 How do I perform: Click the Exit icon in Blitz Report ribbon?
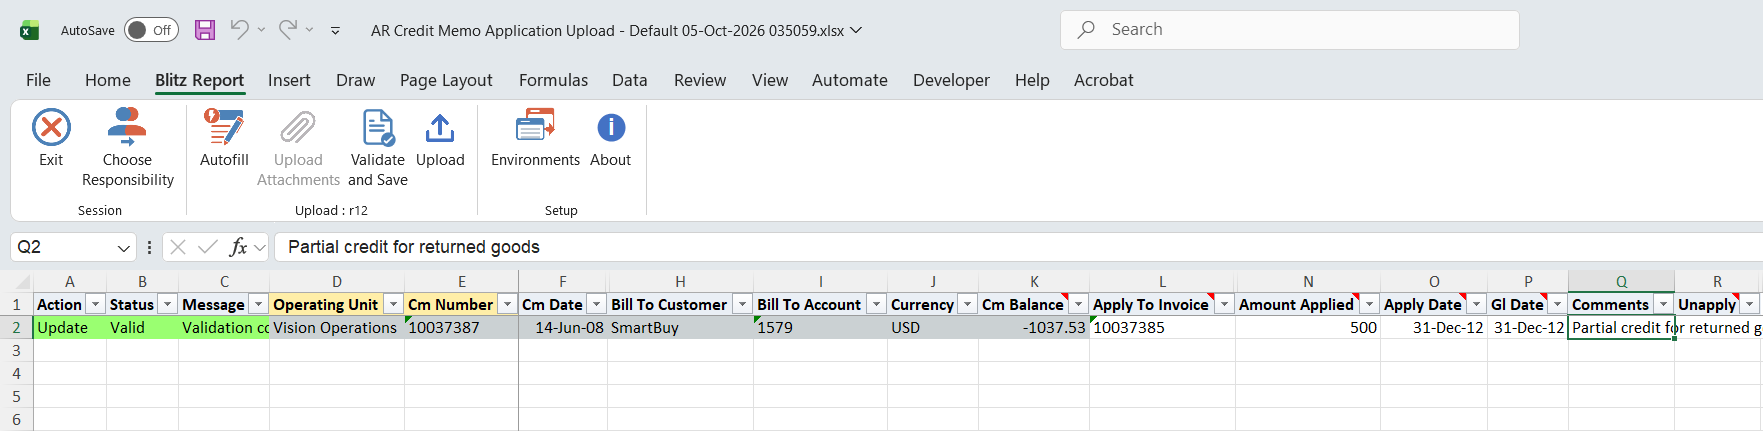[51, 127]
